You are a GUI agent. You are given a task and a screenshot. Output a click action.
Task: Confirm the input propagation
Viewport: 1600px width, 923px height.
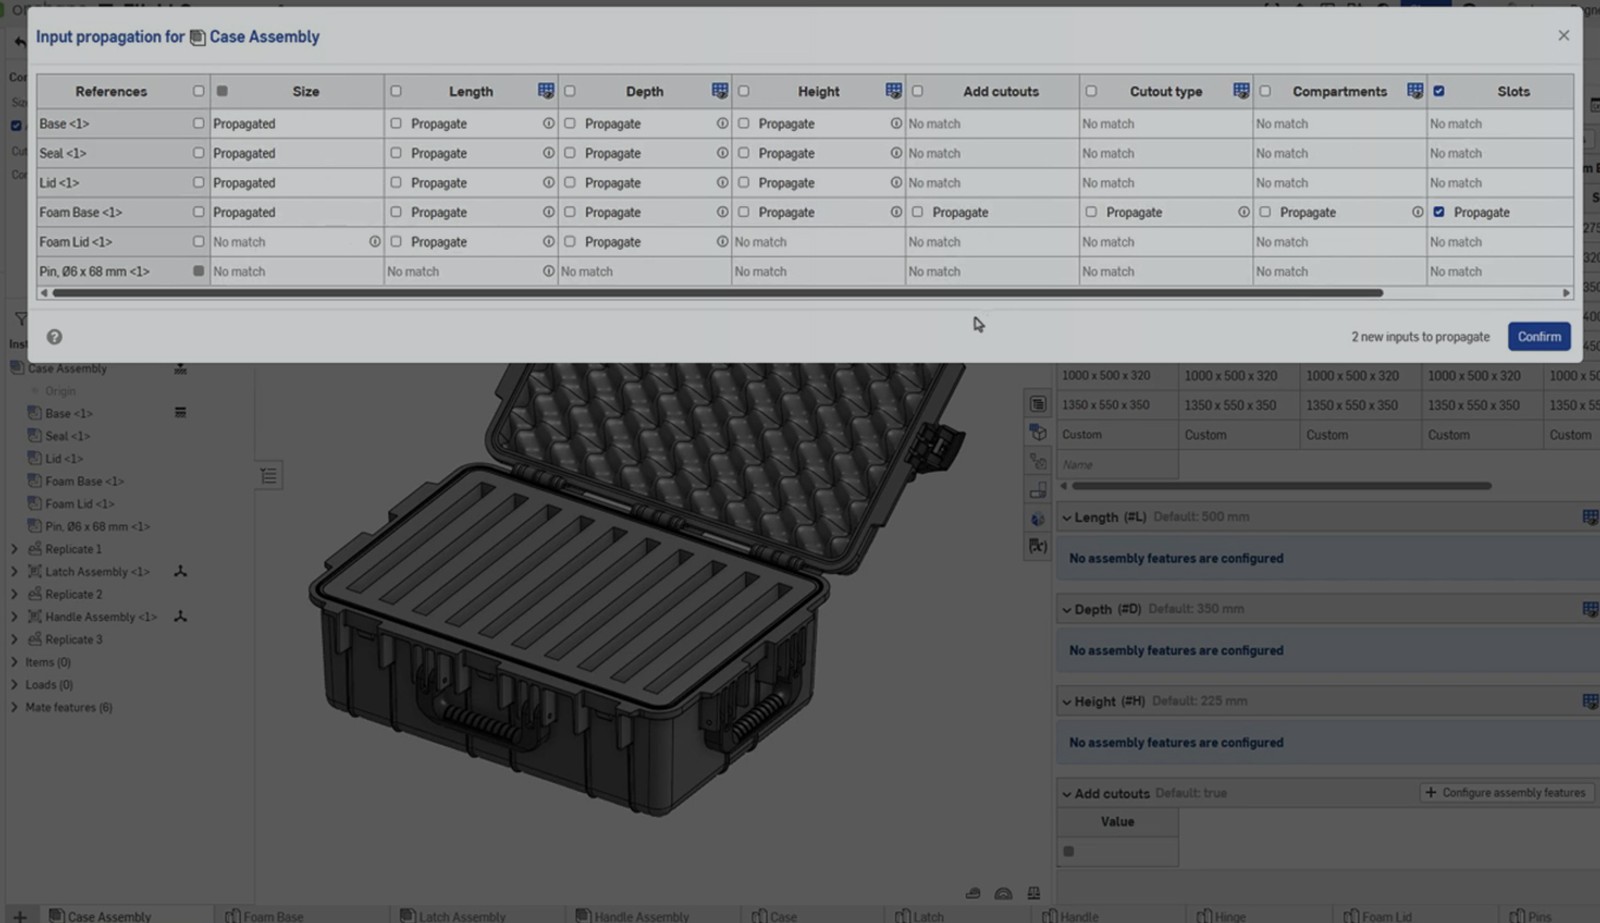(1539, 337)
